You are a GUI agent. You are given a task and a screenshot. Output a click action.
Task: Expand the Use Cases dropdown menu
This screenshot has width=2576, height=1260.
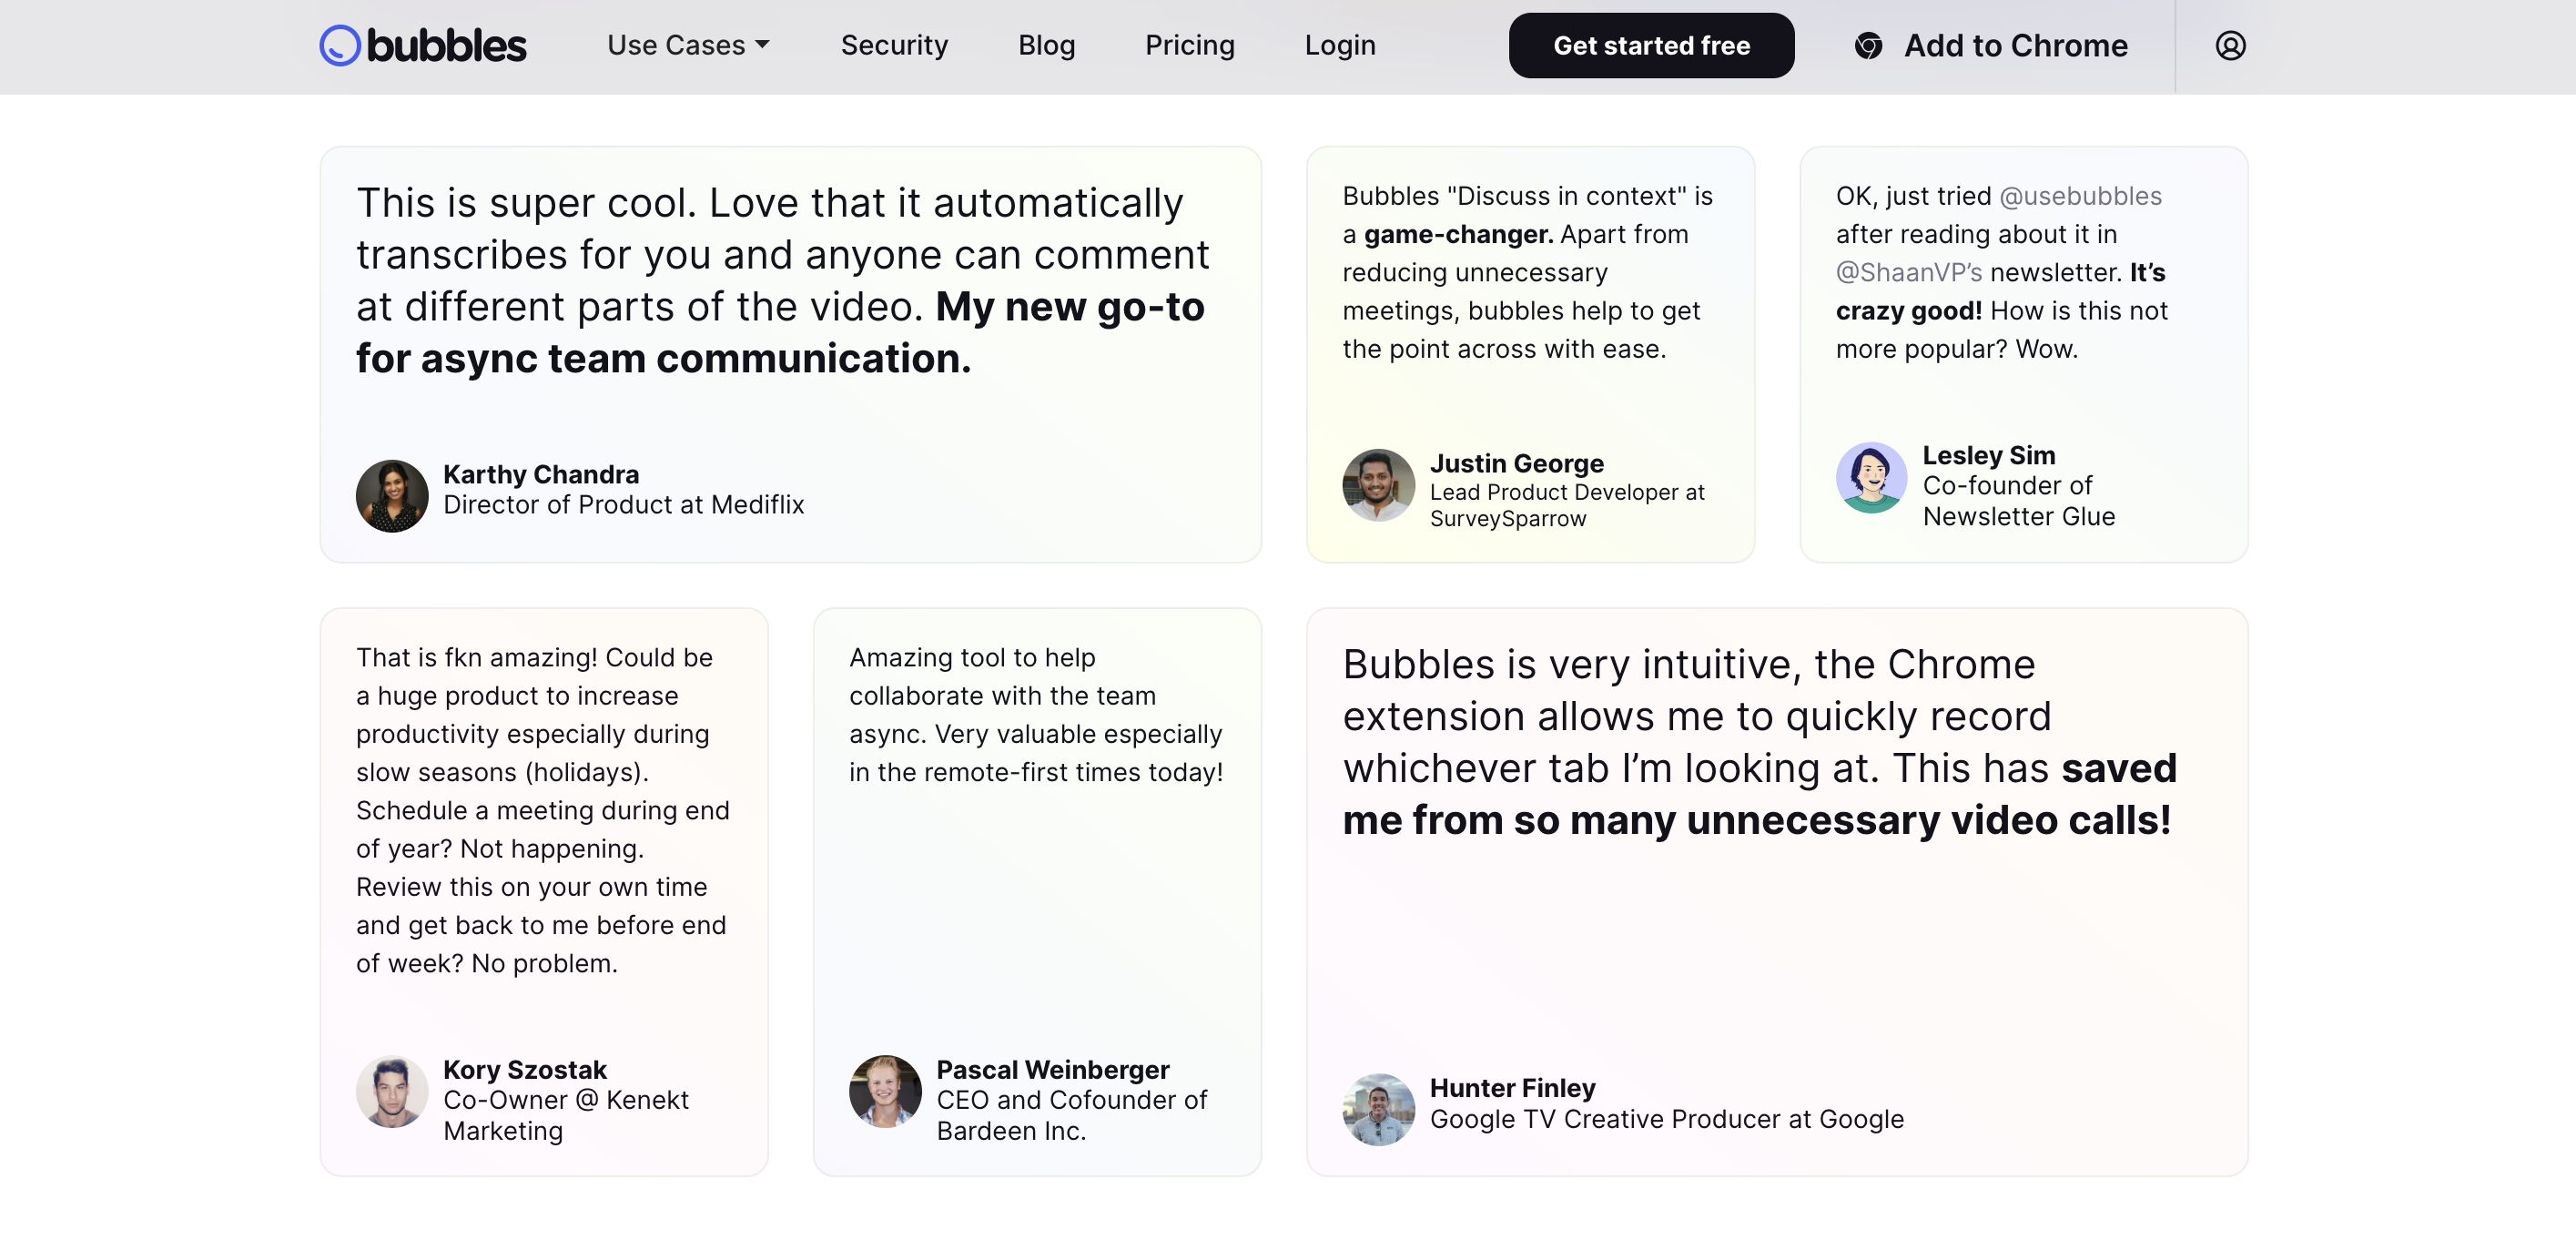click(688, 46)
